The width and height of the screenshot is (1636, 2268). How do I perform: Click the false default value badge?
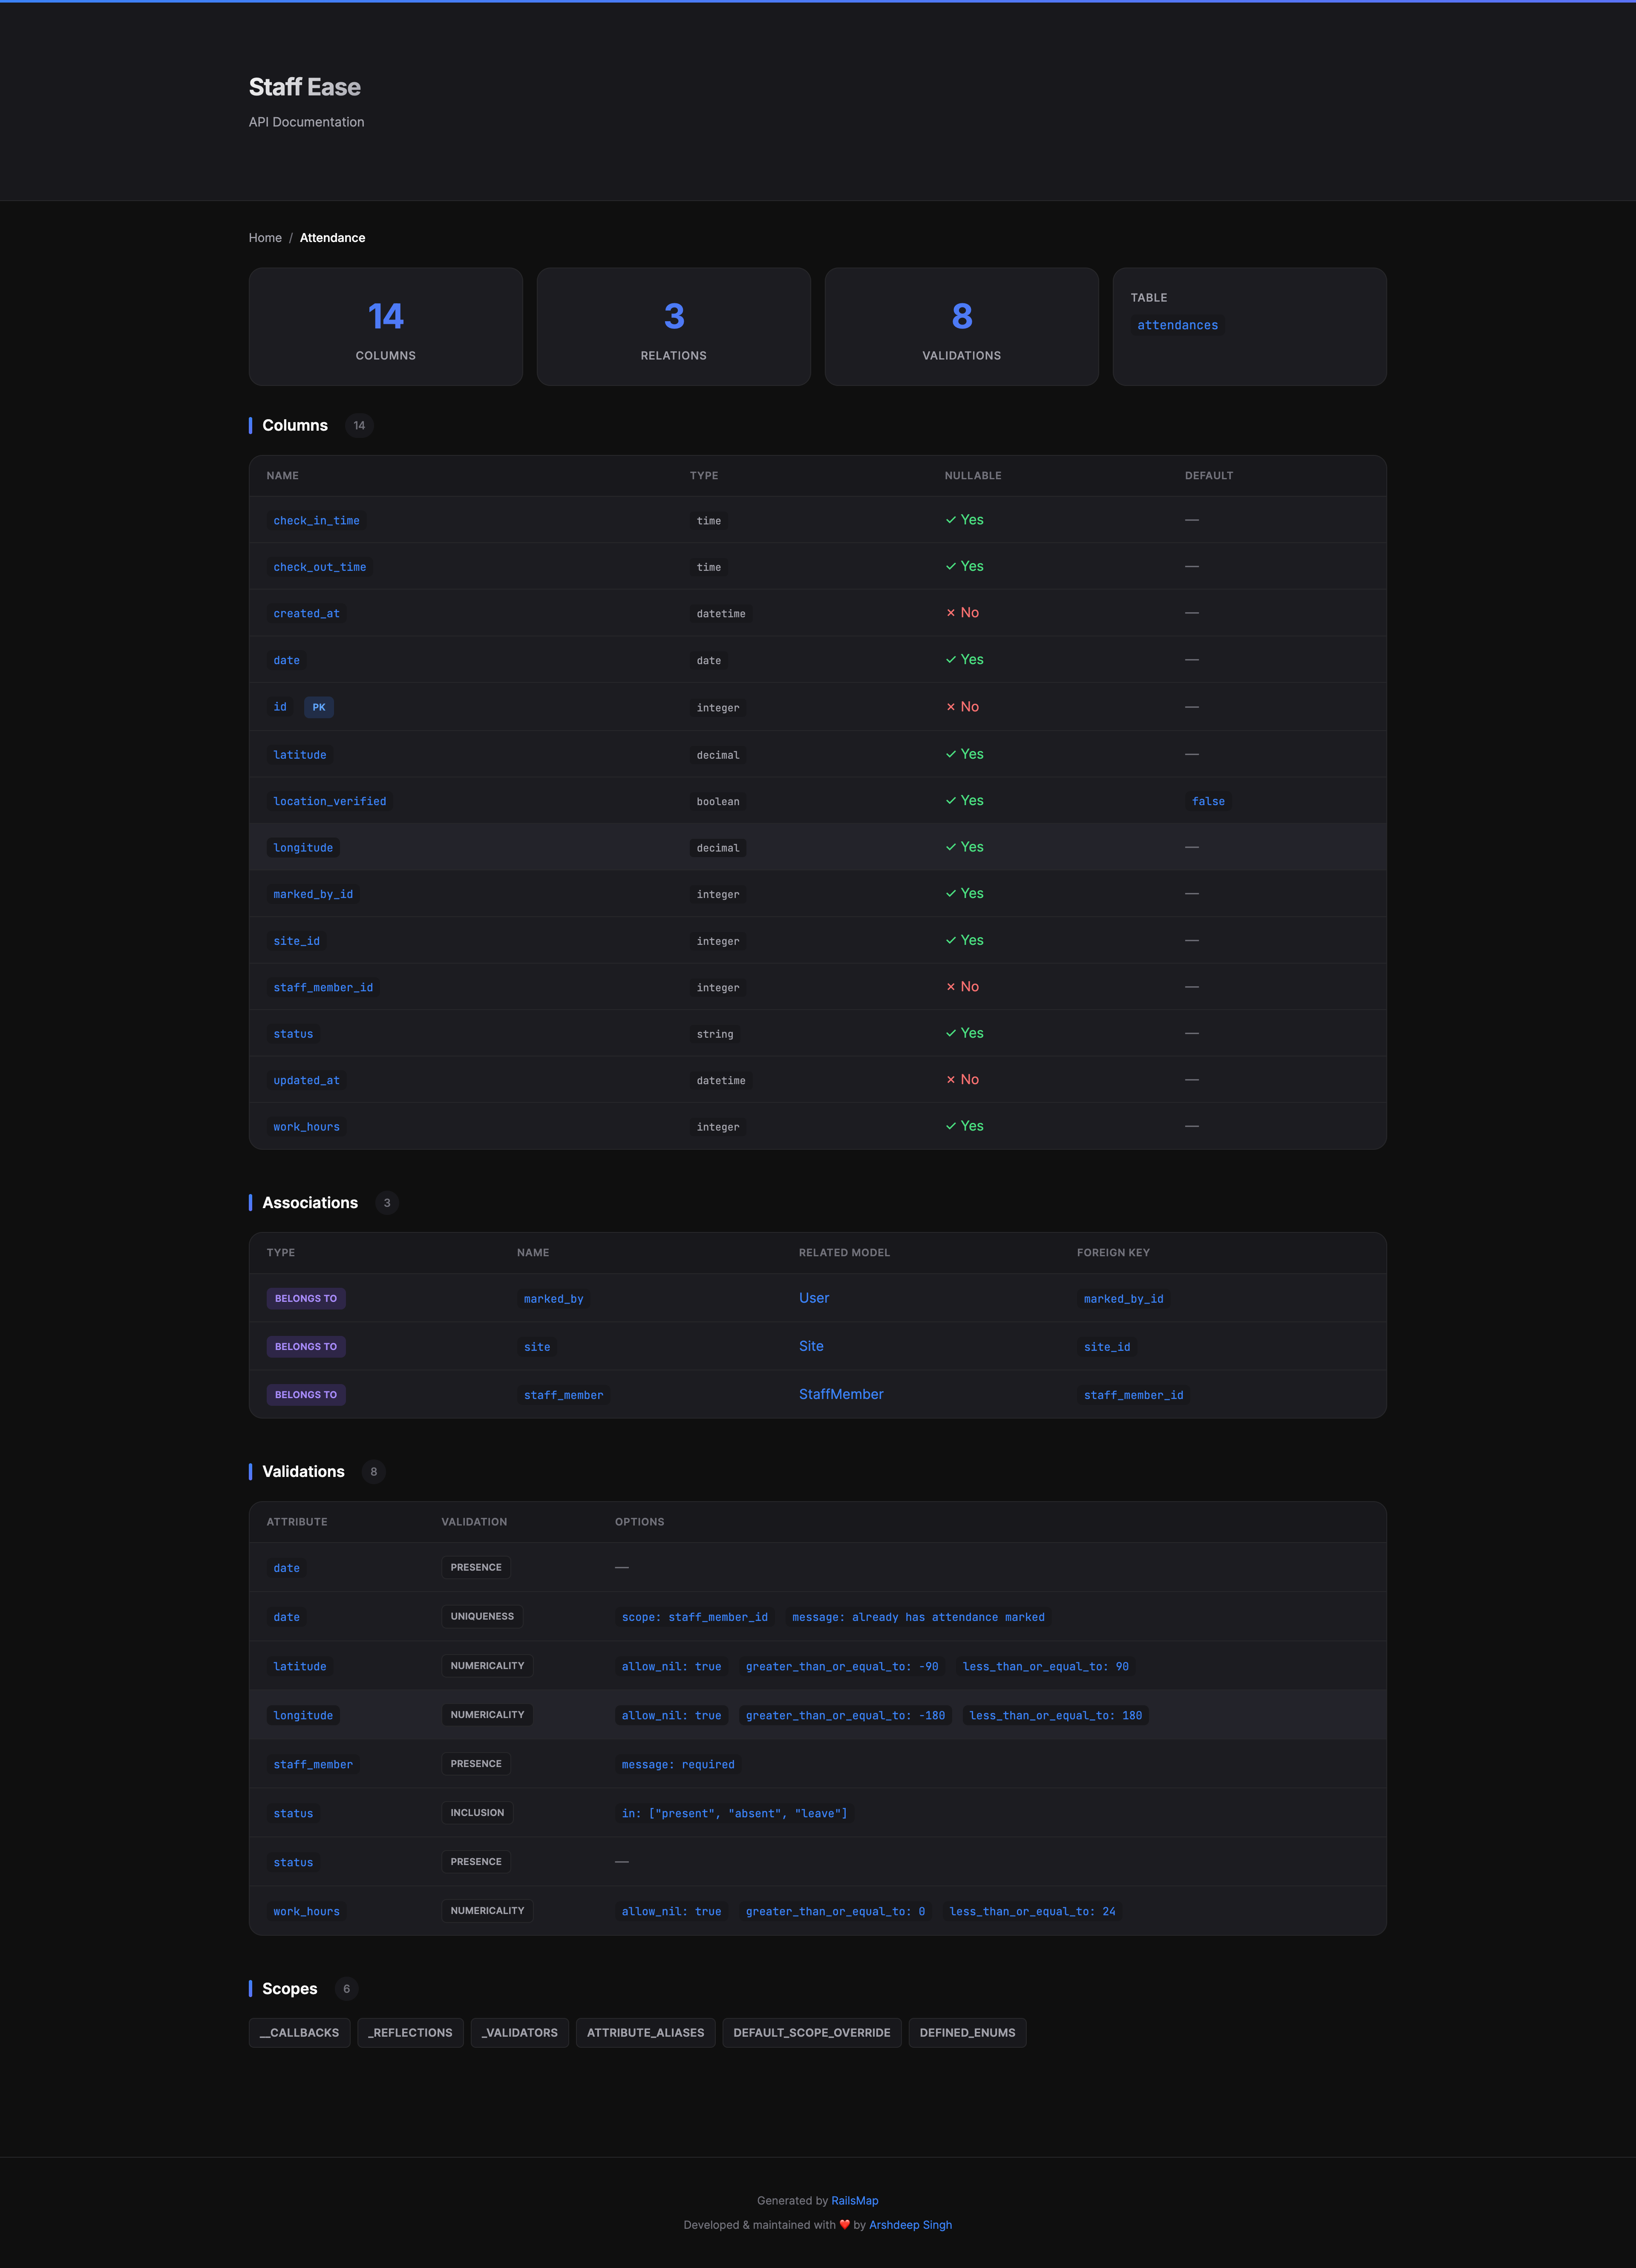1208,801
